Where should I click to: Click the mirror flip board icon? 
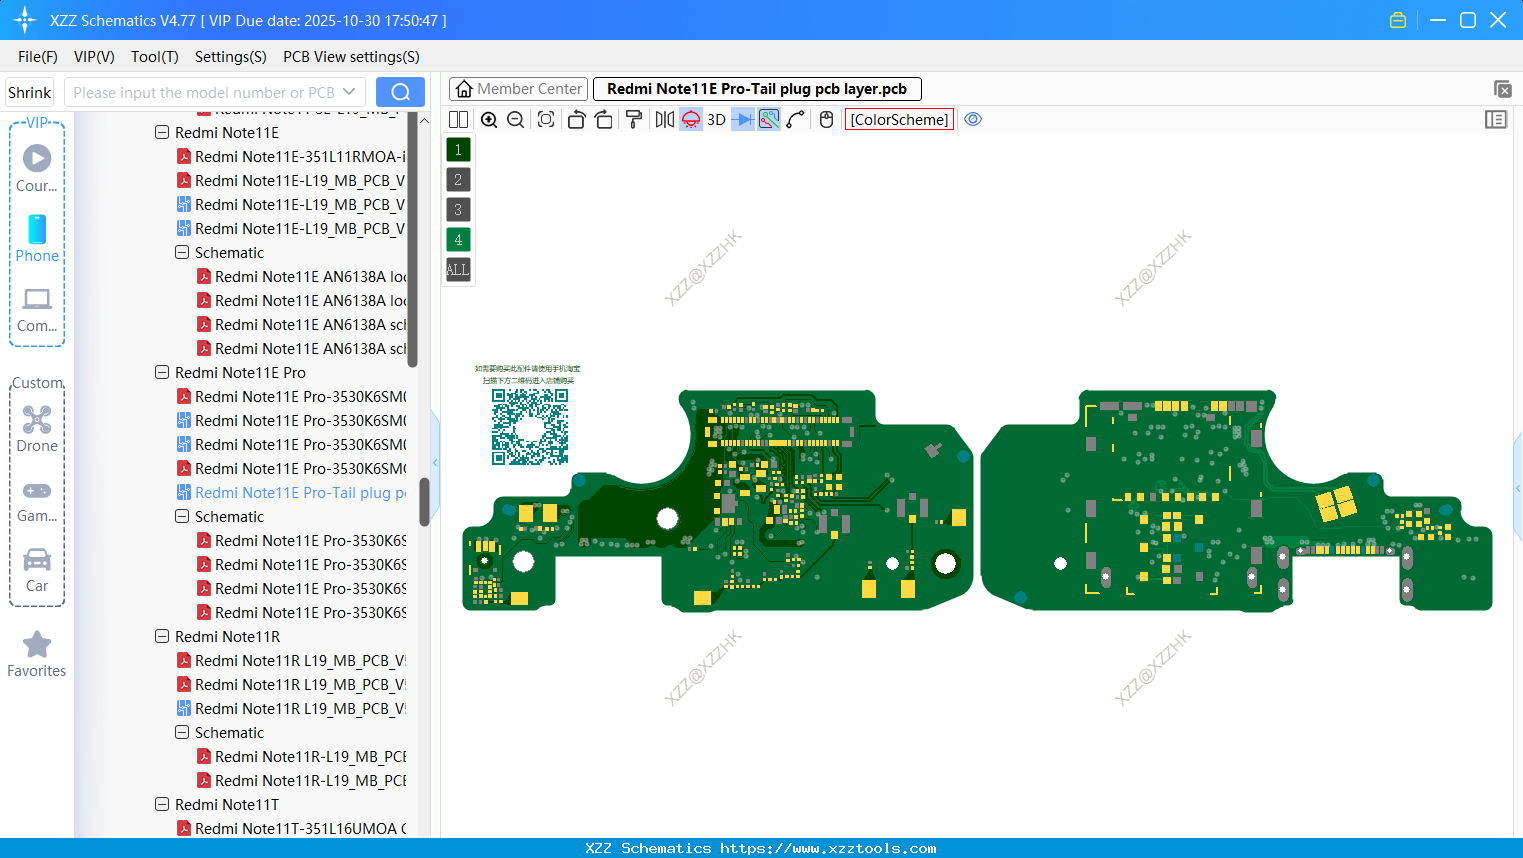tap(662, 119)
